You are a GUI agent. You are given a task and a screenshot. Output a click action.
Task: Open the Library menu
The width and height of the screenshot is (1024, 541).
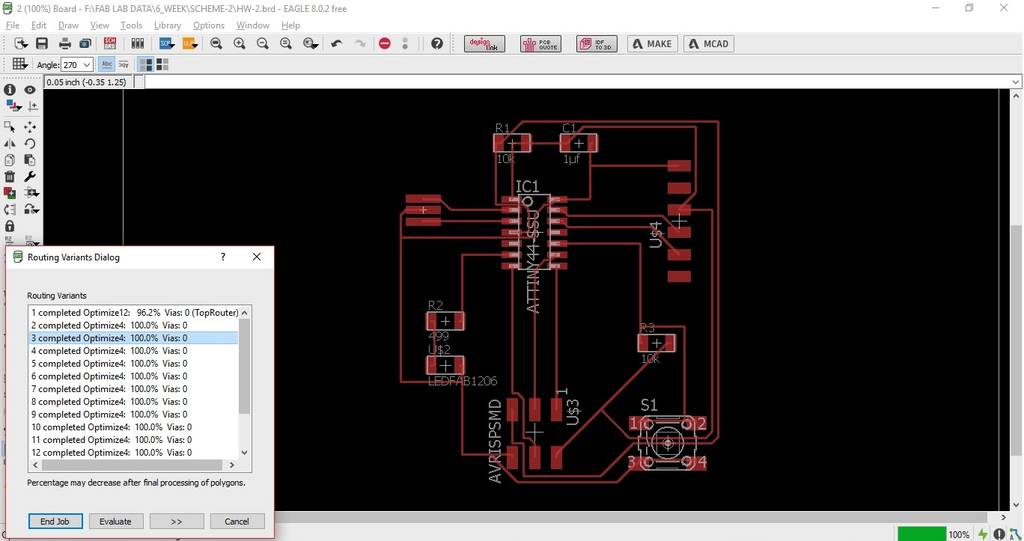(167, 25)
